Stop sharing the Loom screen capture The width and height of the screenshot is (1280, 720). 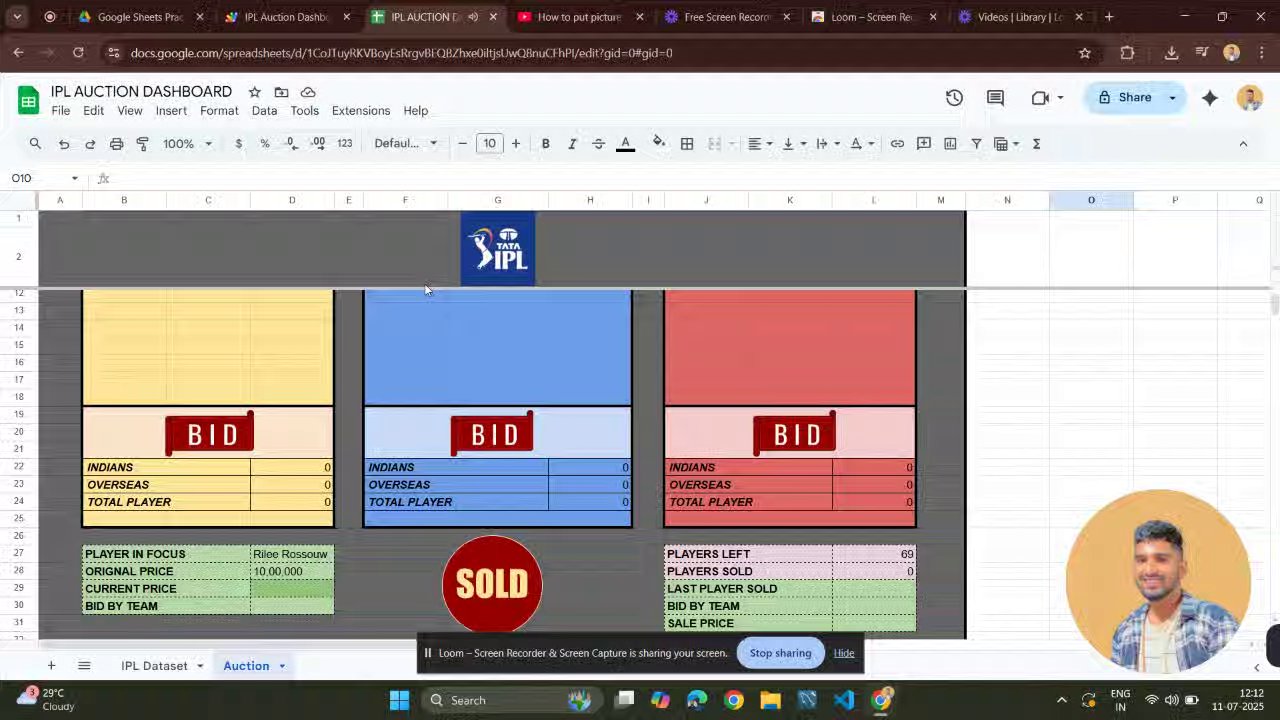(x=780, y=653)
